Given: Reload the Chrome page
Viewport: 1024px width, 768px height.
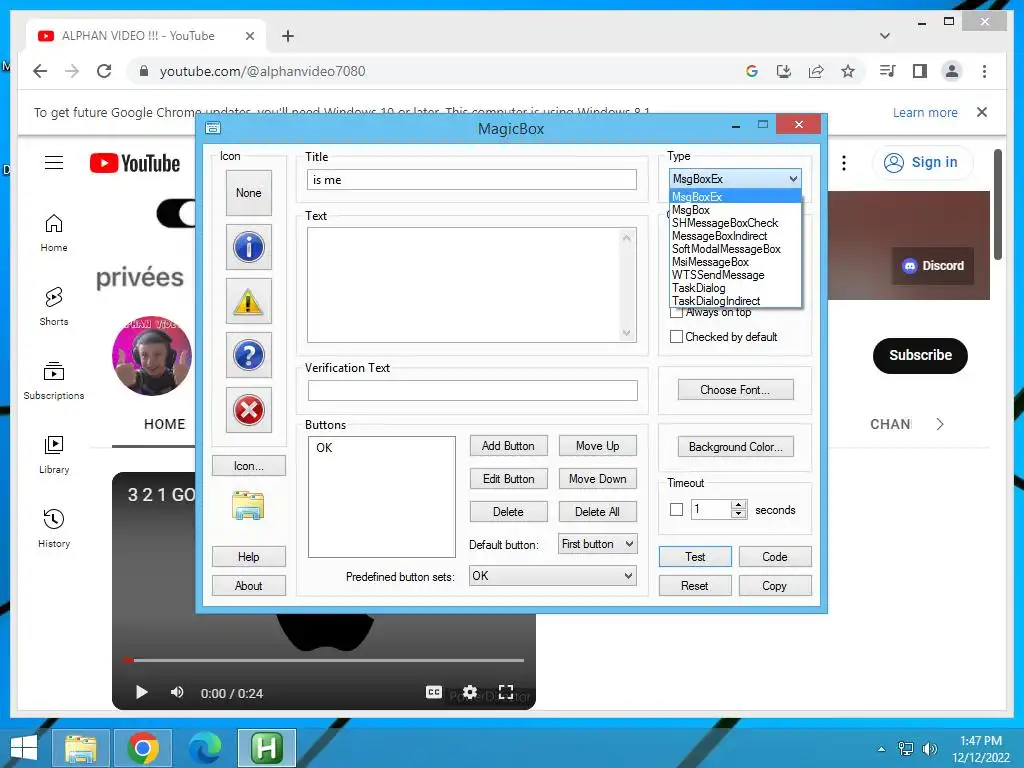Looking at the screenshot, I should [104, 71].
